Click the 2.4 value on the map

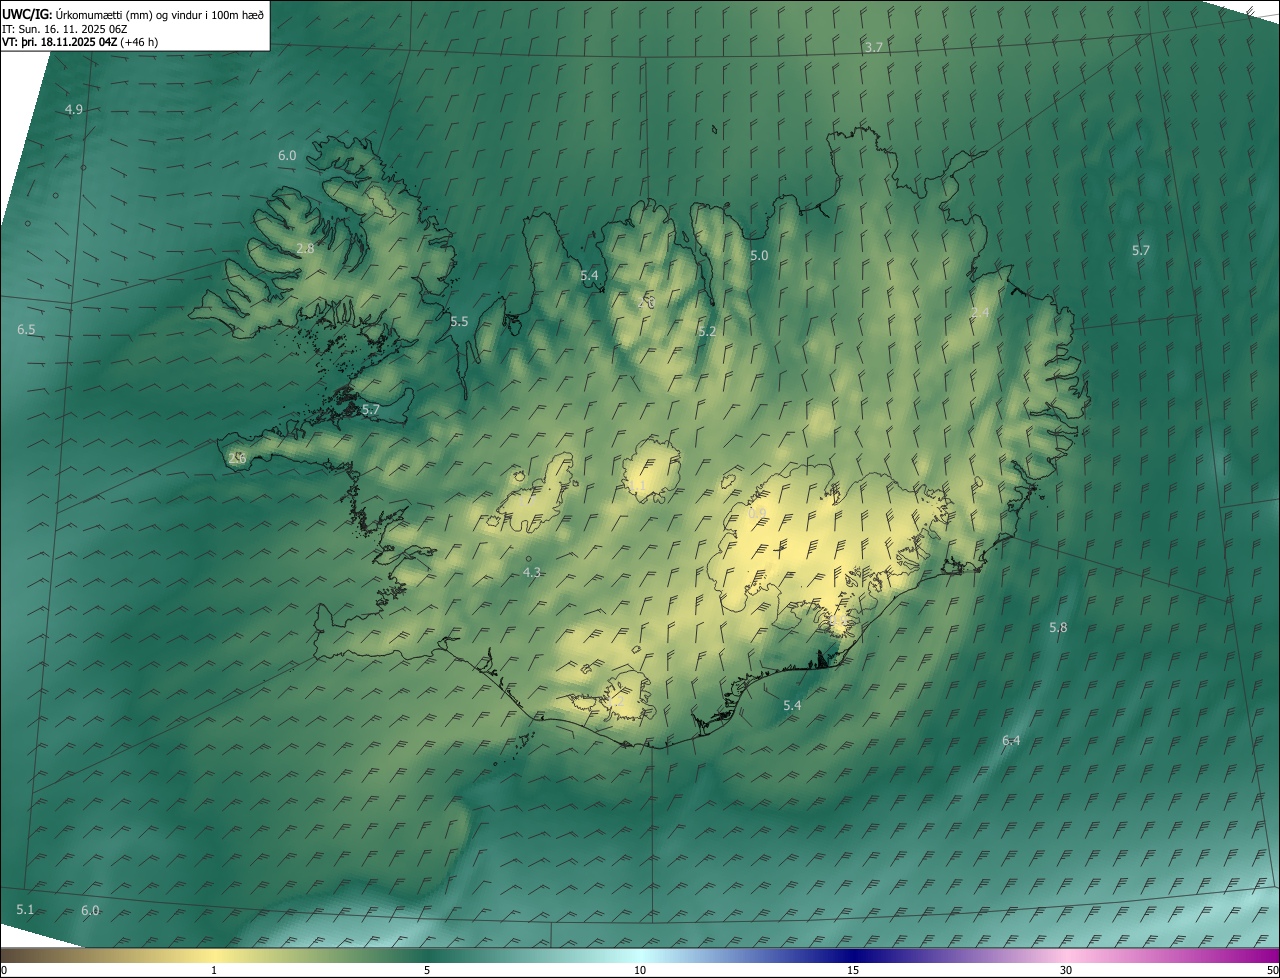(x=980, y=313)
